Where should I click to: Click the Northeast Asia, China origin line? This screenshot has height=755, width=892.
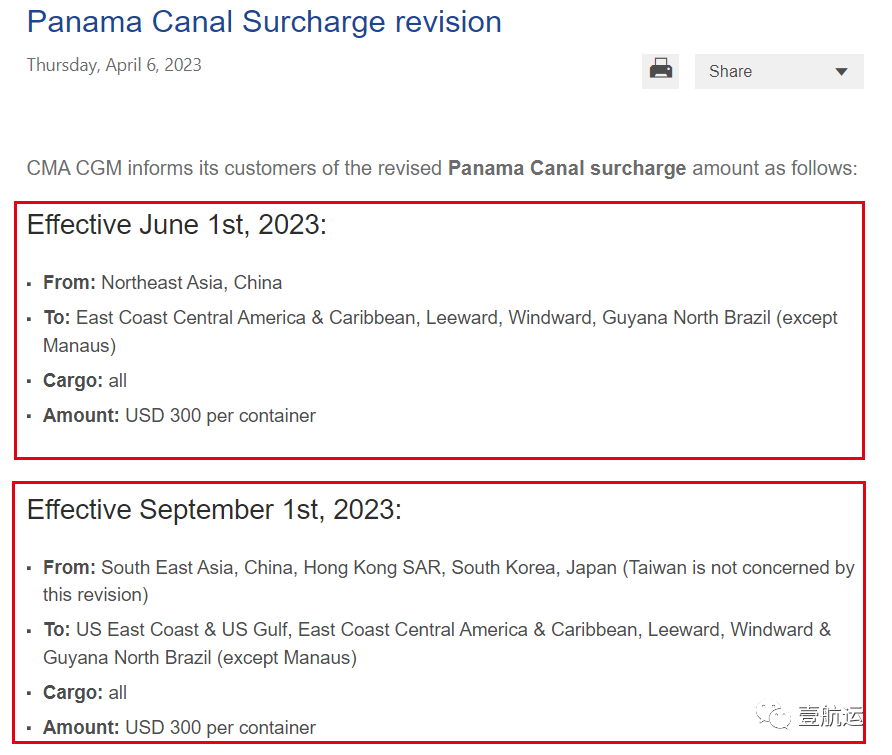click(x=163, y=283)
